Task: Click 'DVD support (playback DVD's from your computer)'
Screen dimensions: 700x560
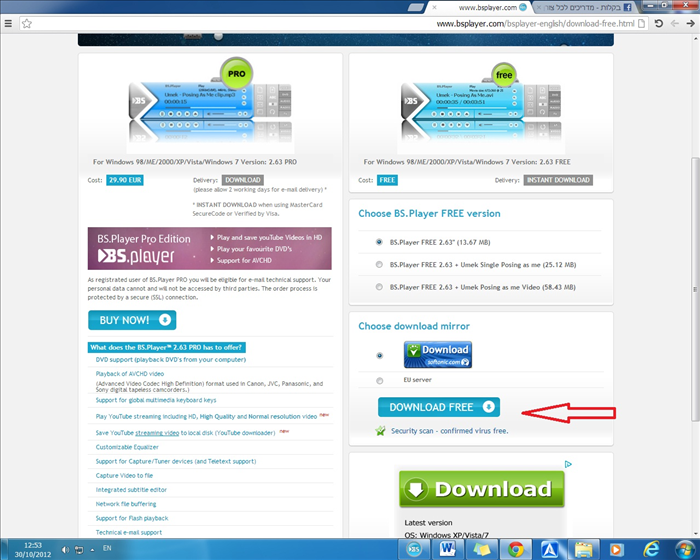Action: point(171,359)
